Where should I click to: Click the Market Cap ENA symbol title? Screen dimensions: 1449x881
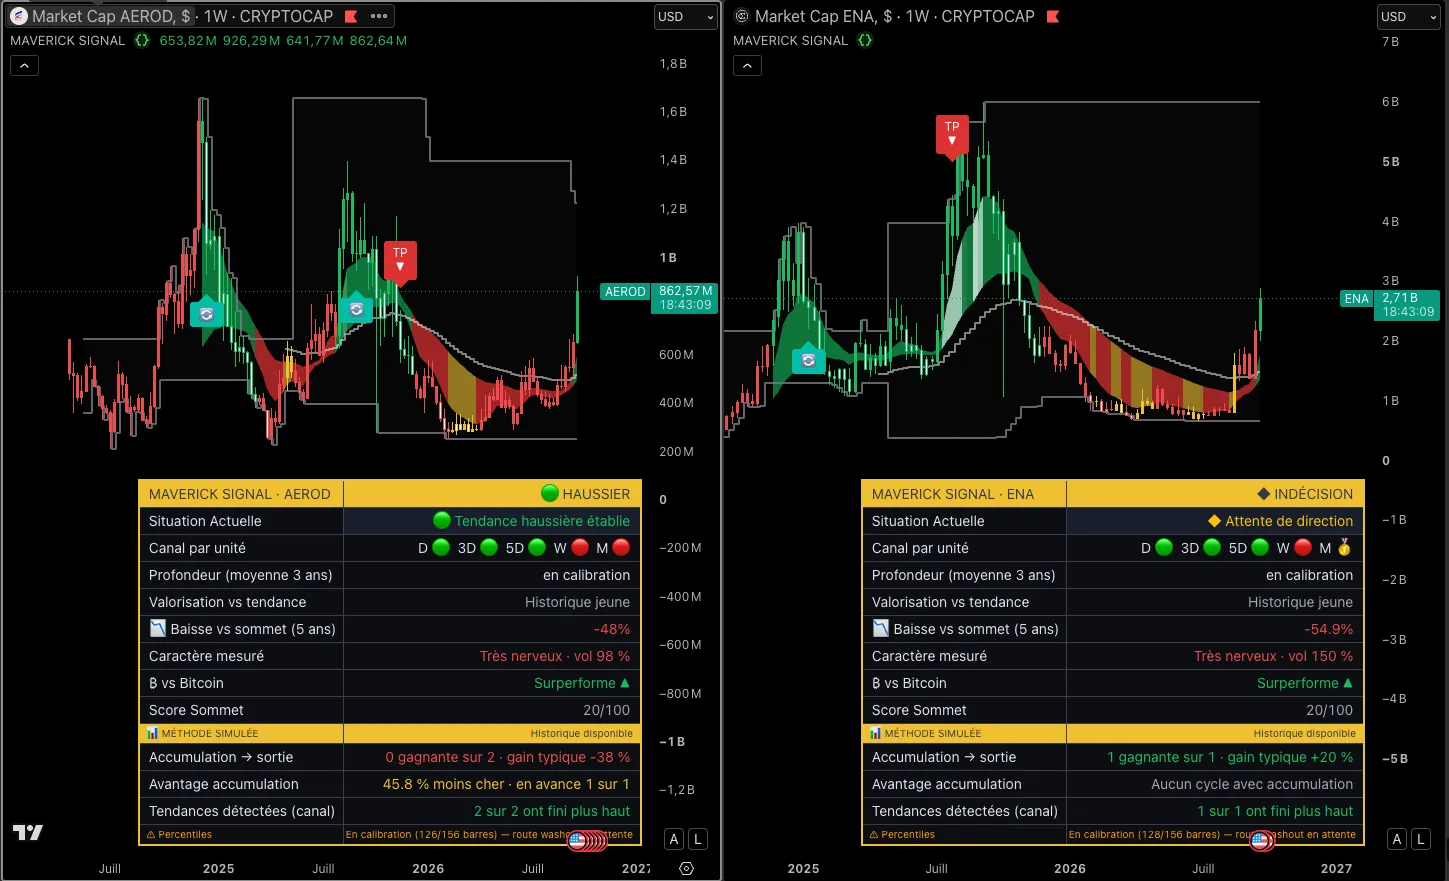[824, 16]
